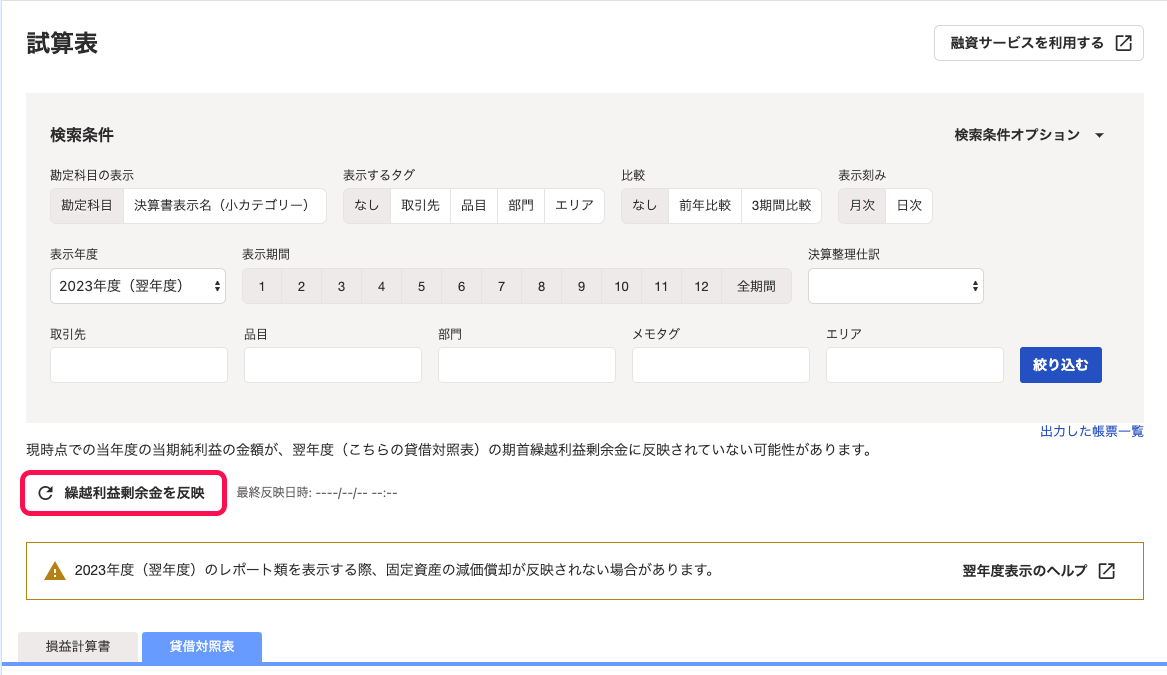Image resolution: width=1167 pixels, height=675 pixels.
Task: Click the 最終反映日時 timestamp text
Action: tap(317, 493)
